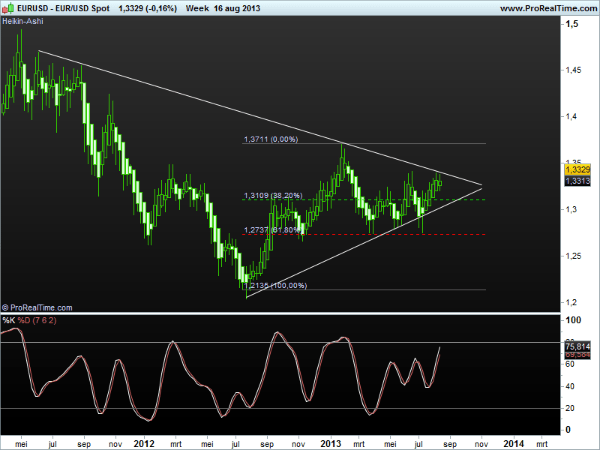The height and width of the screenshot is (450, 600).
Task: Click the yellow 1,3329 price tag
Action: (x=577, y=170)
